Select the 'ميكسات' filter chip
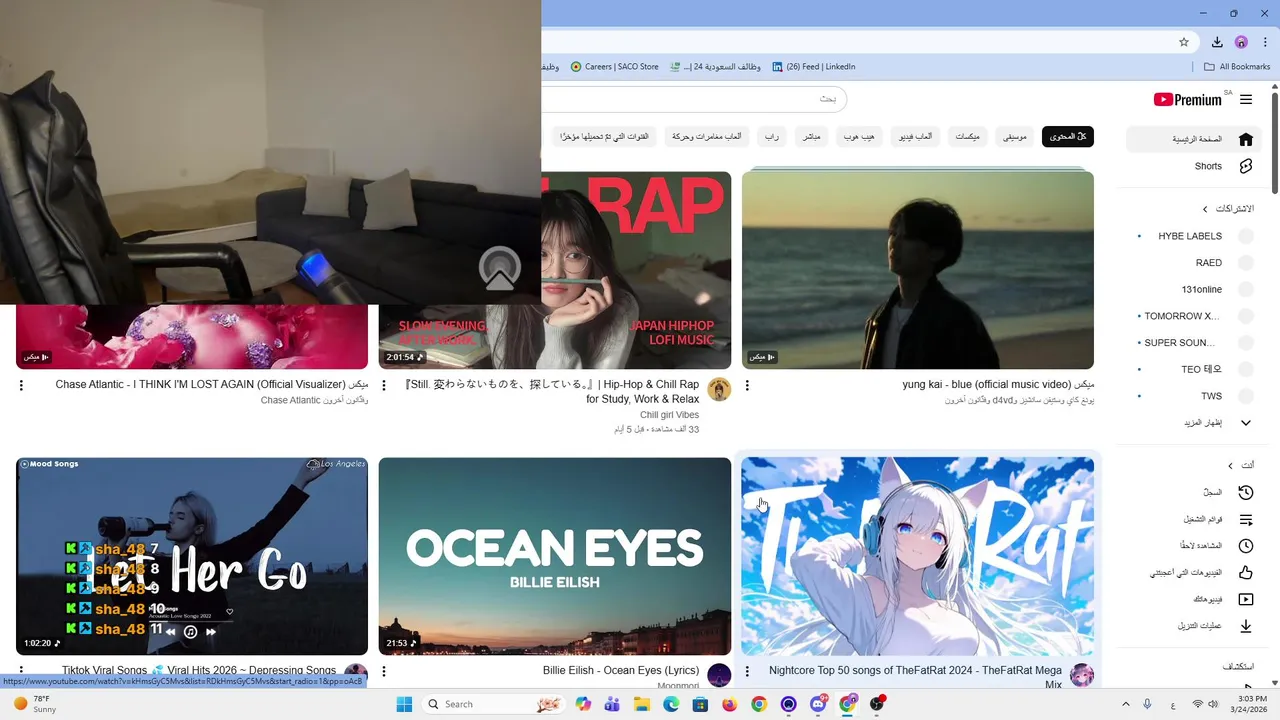Screen dimensions: 1280x720 point(967,136)
